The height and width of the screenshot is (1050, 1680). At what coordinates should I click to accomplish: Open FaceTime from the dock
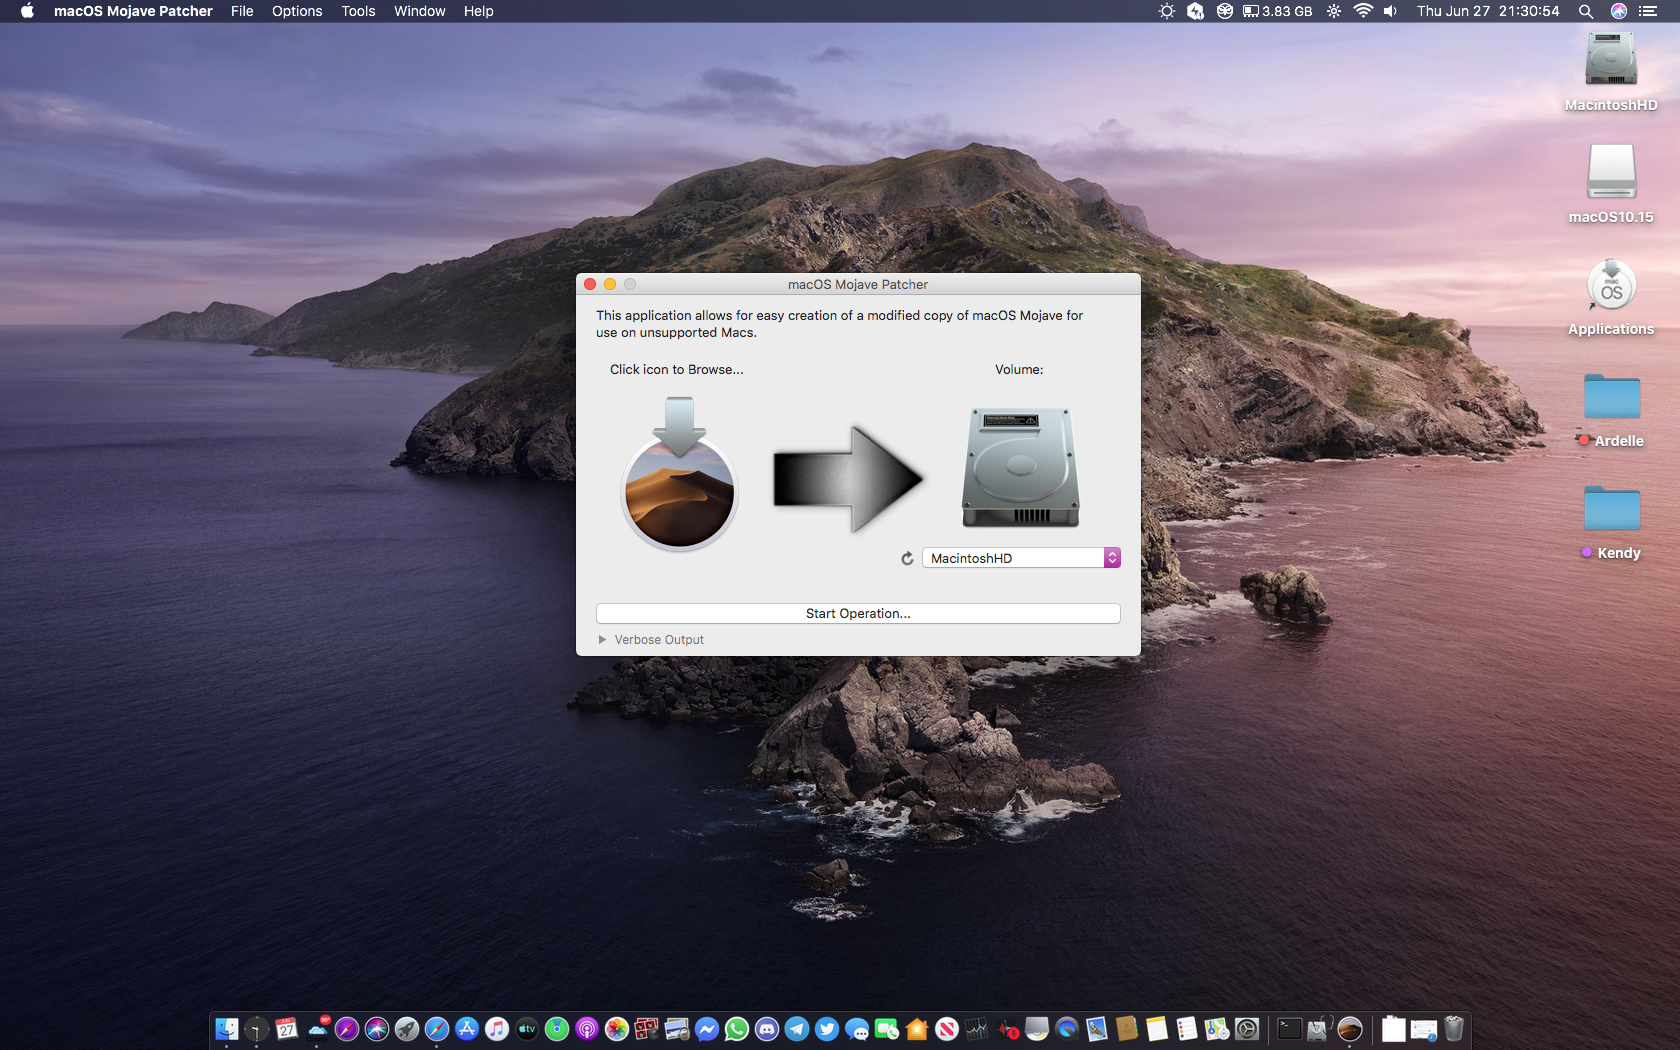887,1028
